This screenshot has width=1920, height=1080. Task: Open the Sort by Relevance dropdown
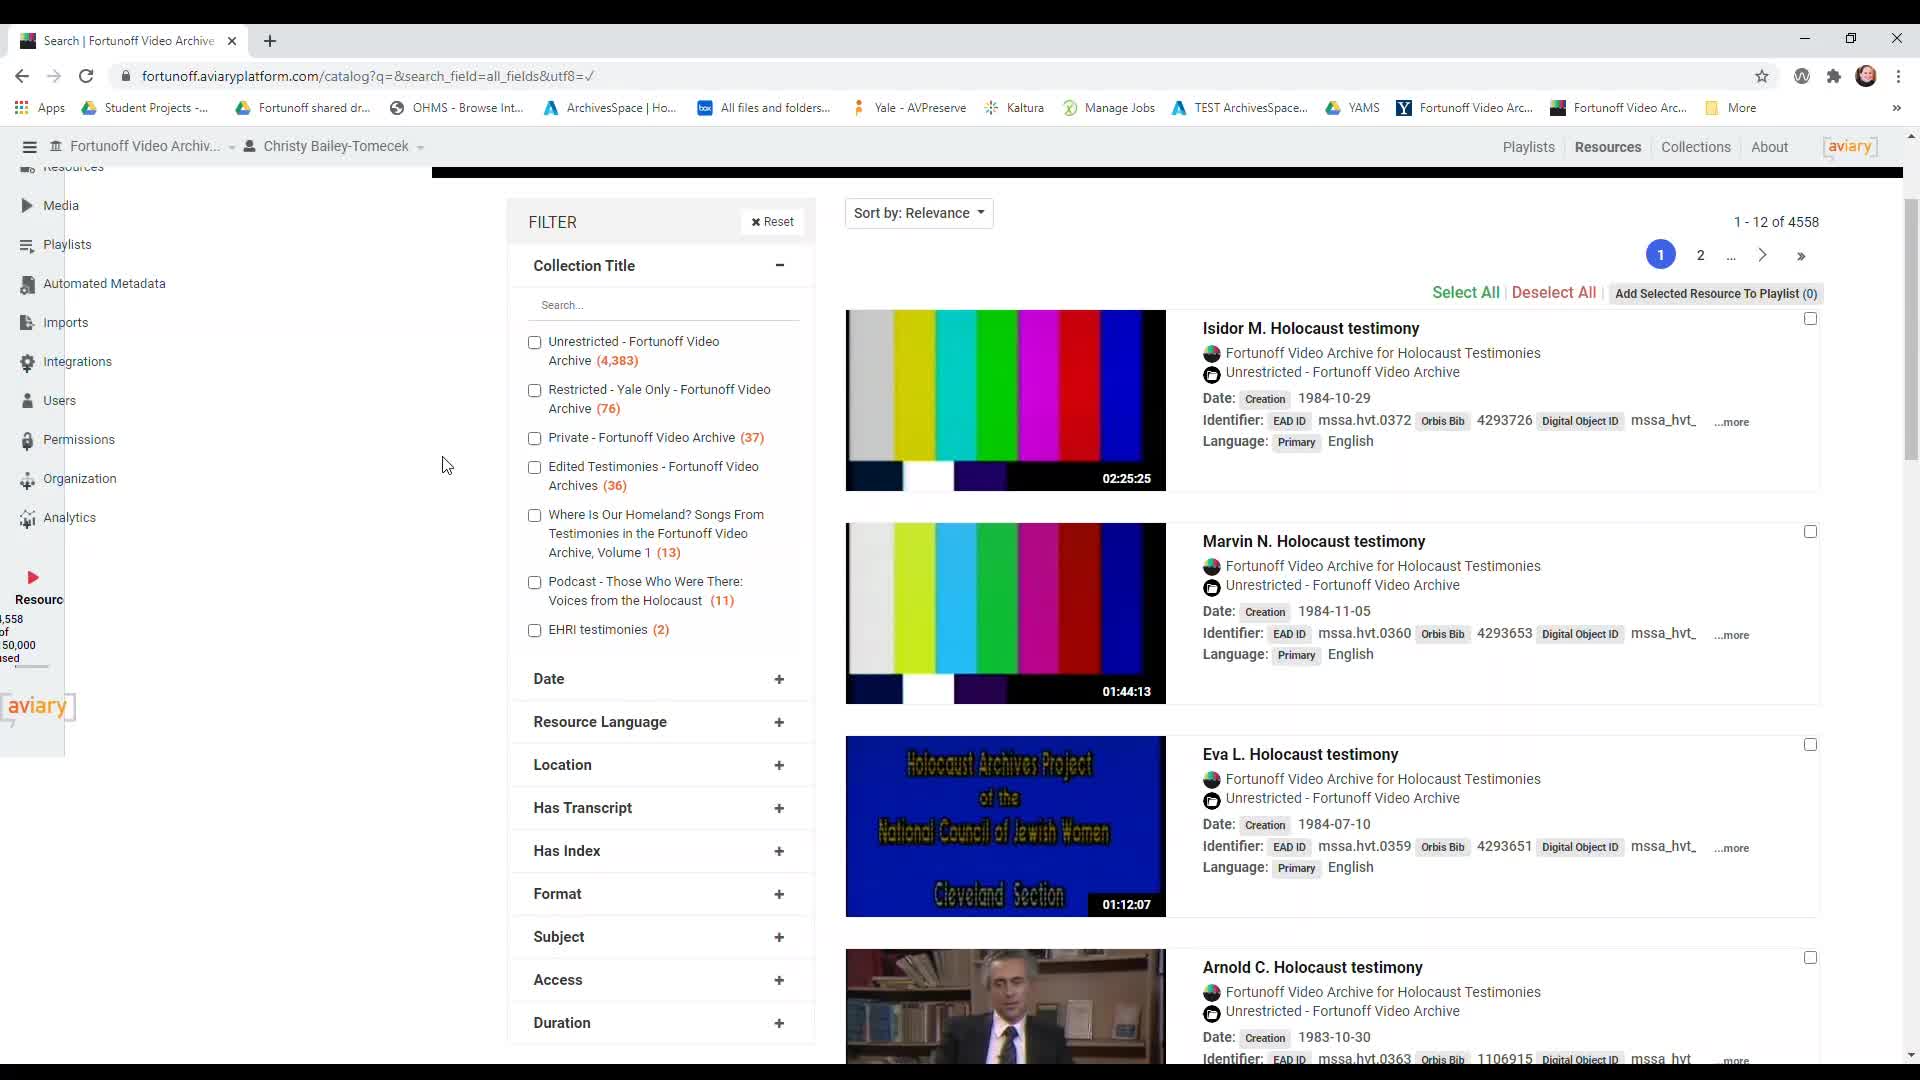pyautogui.click(x=919, y=213)
